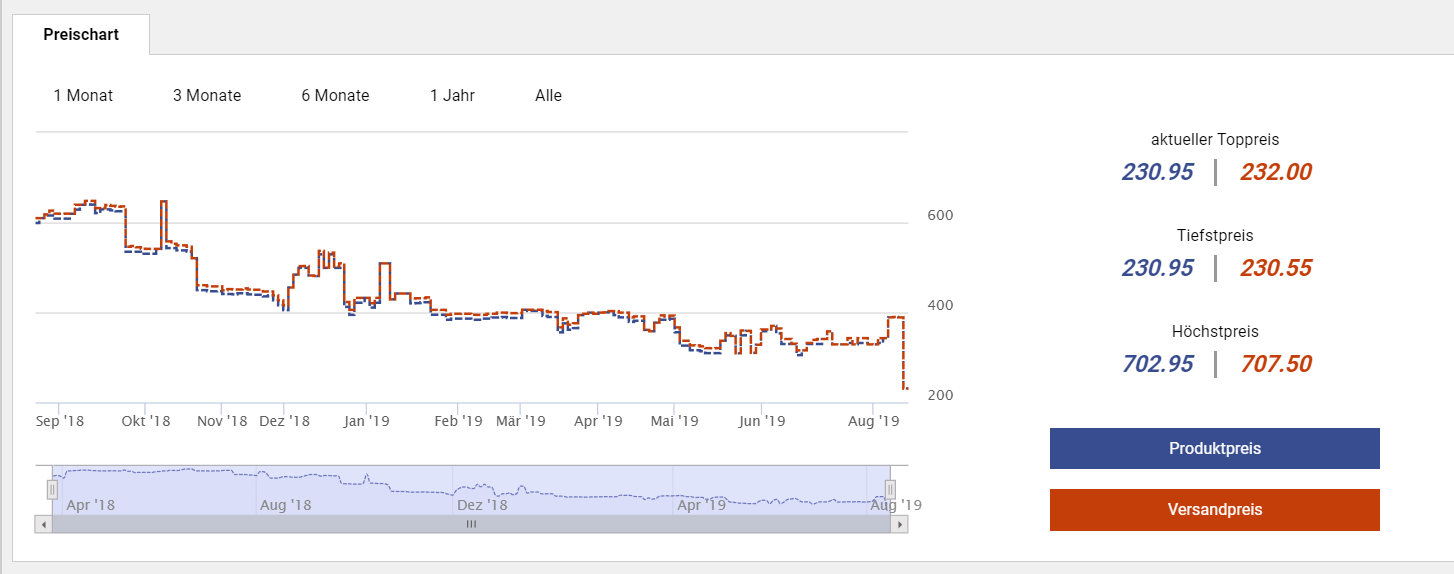Image resolution: width=1454 pixels, height=574 pixels.
Task: Click the orange Tiefstpreis value 230.55
Action: (x=1275, y=268)
